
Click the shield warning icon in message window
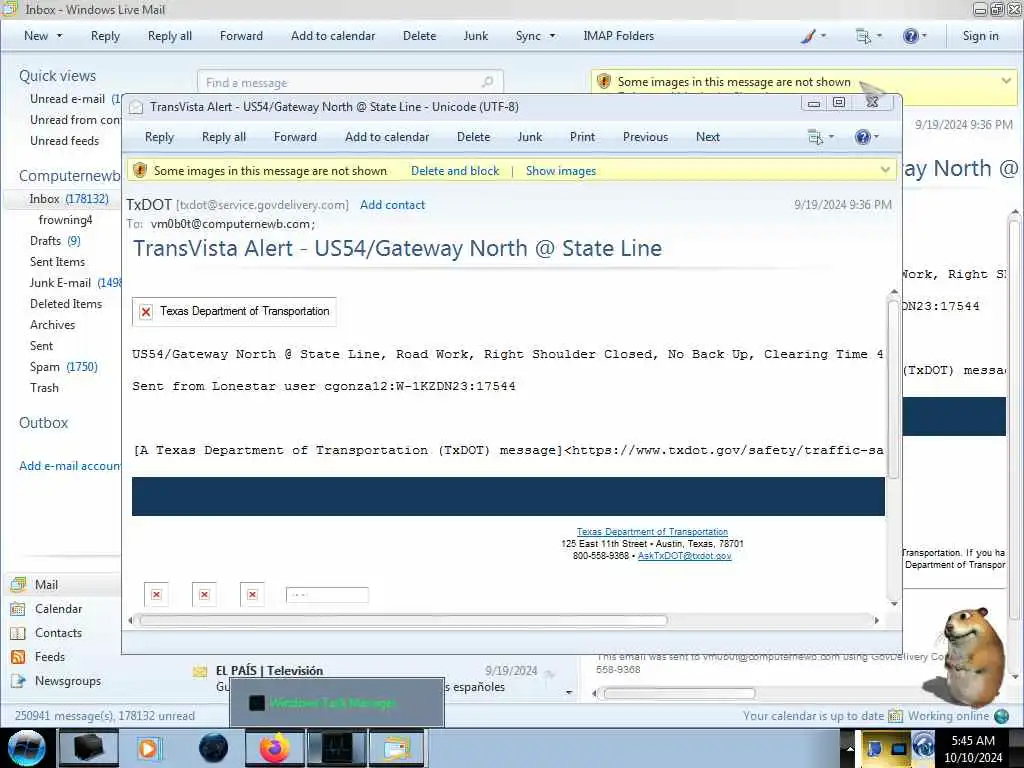click(140, 170)
